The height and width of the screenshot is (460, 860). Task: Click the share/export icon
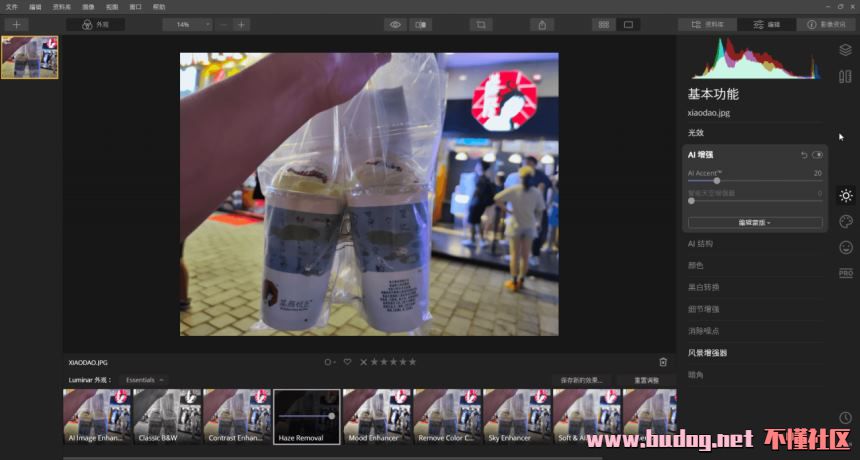pyautogui.click(x=542, y=24)
